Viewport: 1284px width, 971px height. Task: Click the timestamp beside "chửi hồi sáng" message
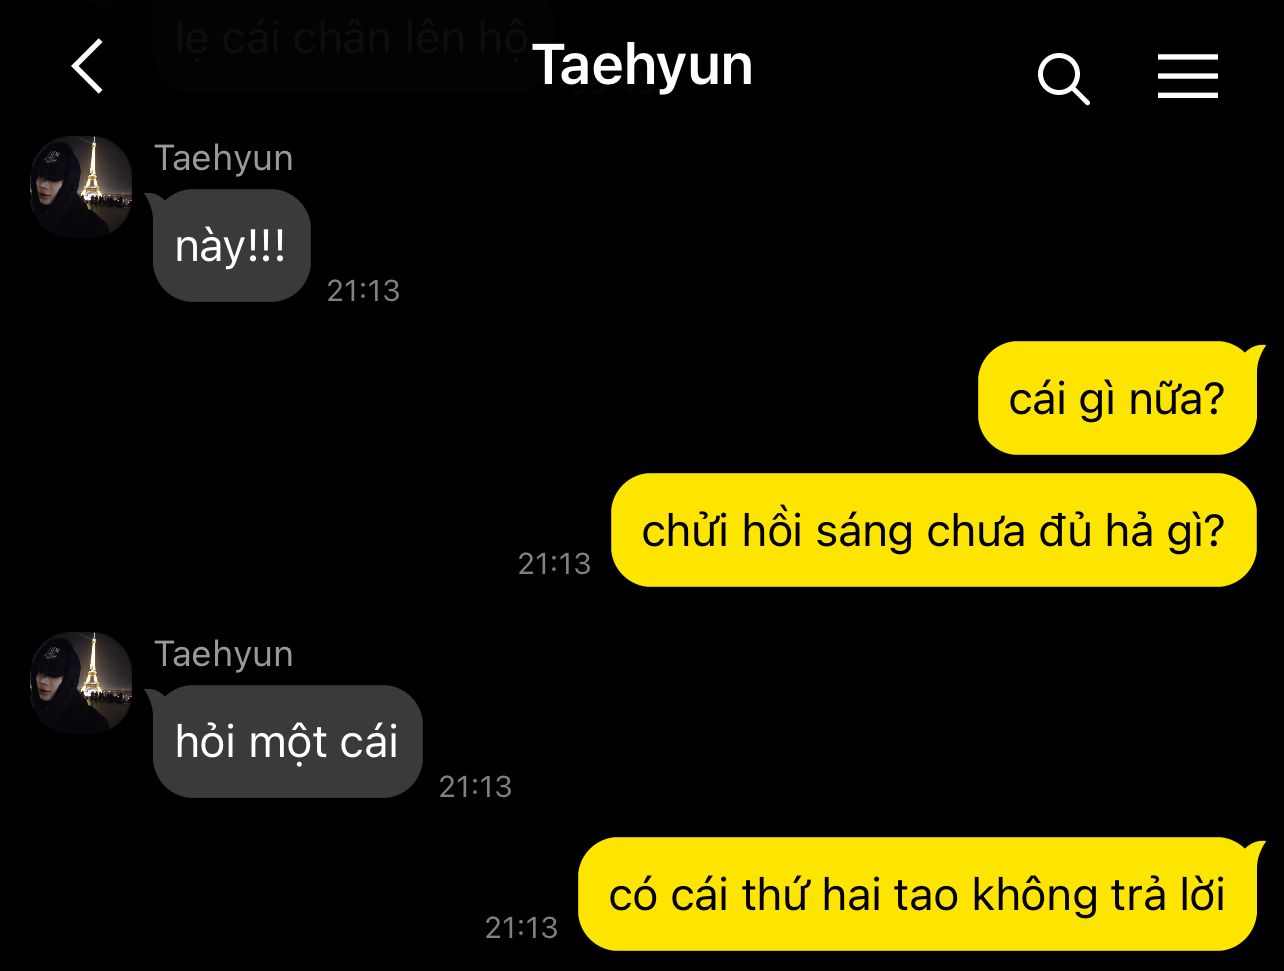[554, 564]
